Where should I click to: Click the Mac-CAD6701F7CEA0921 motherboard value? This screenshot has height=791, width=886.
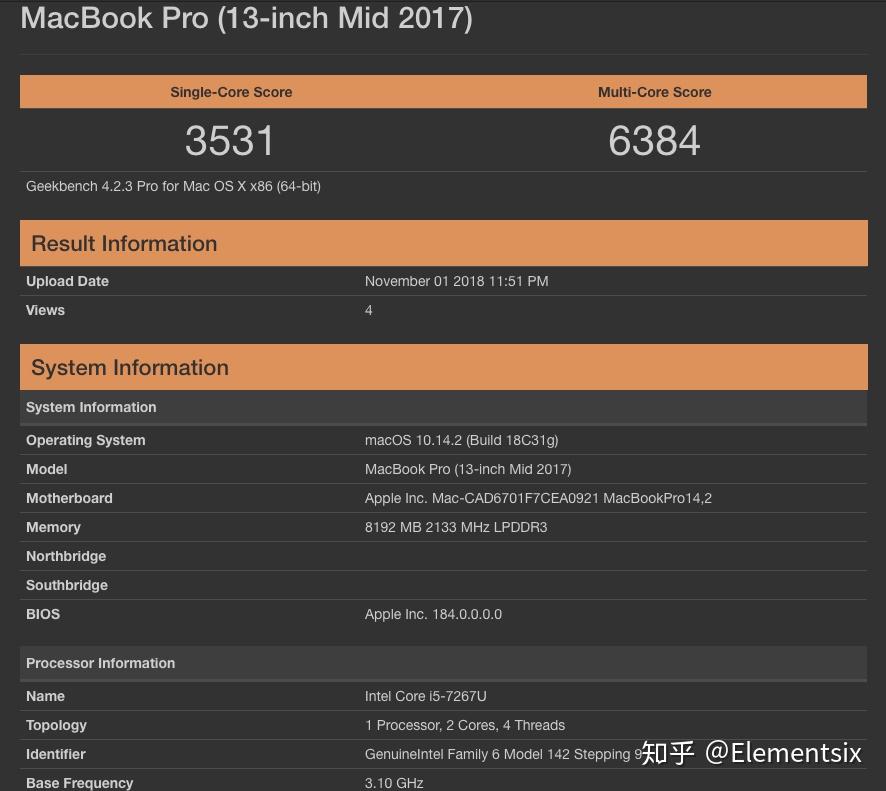tap(538, 498)
